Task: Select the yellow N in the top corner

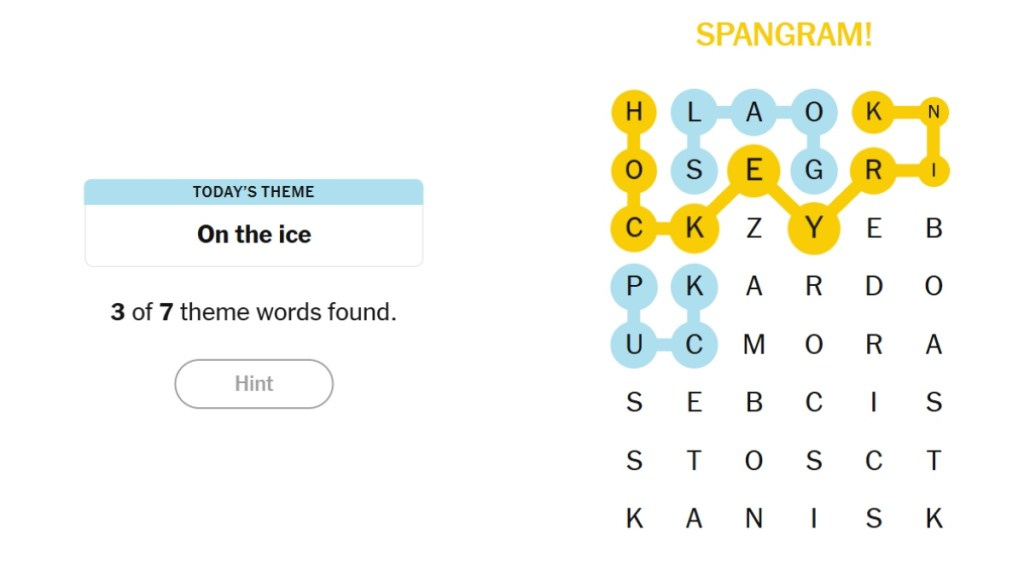Action: tap(933, 112)
